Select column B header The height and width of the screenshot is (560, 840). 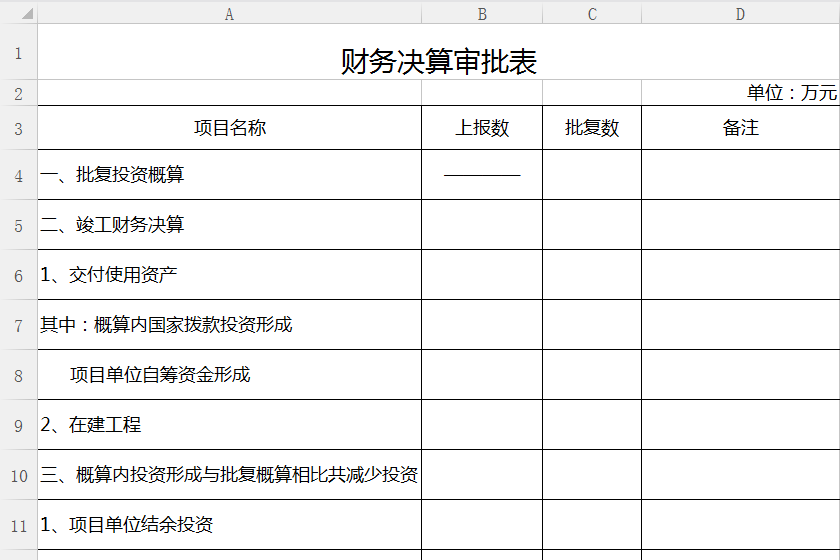tap(482, 14)
